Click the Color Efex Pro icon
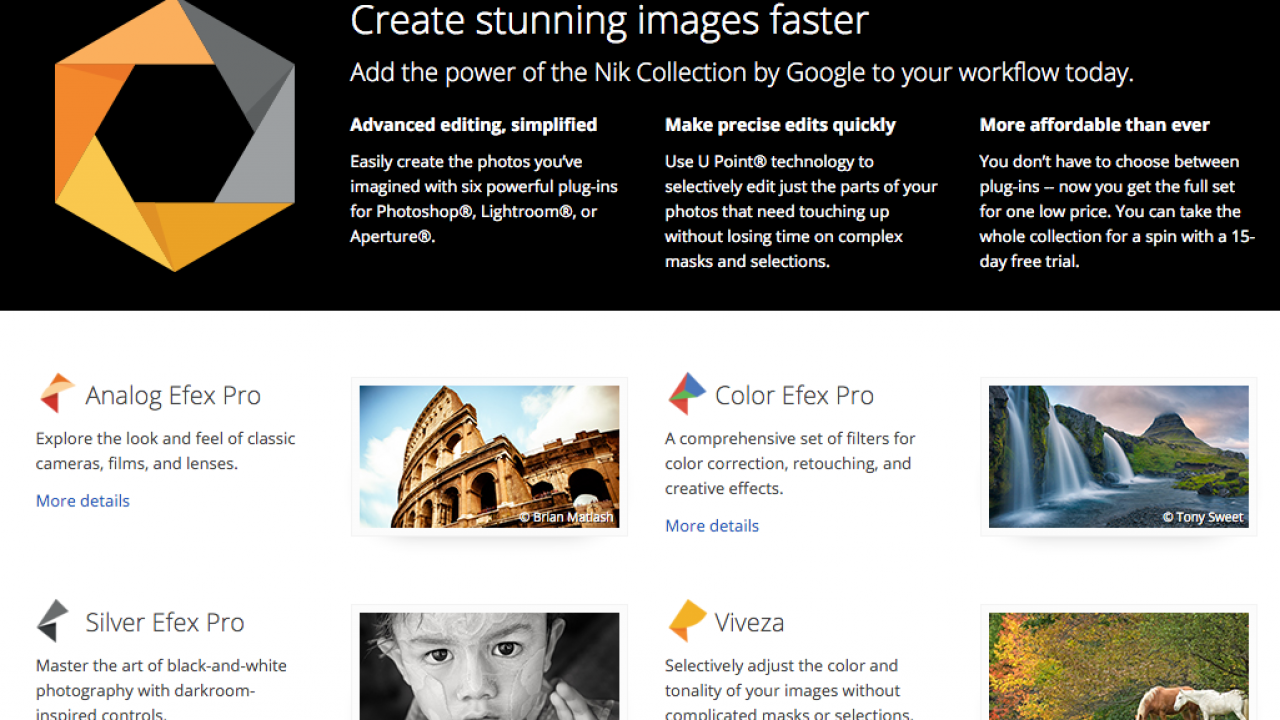Screen dimensions: 1280x720 click(686, 394)
